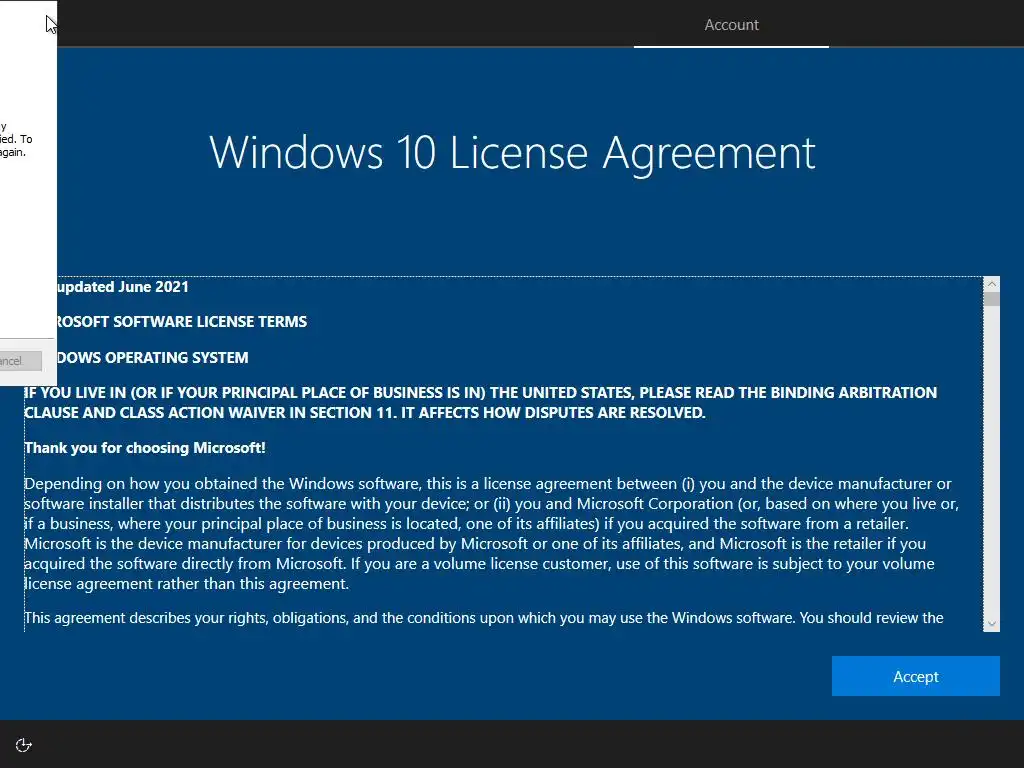1024x768 pixels.
Task: Click the license scrollbar up arrow
Action: (991, 284)
